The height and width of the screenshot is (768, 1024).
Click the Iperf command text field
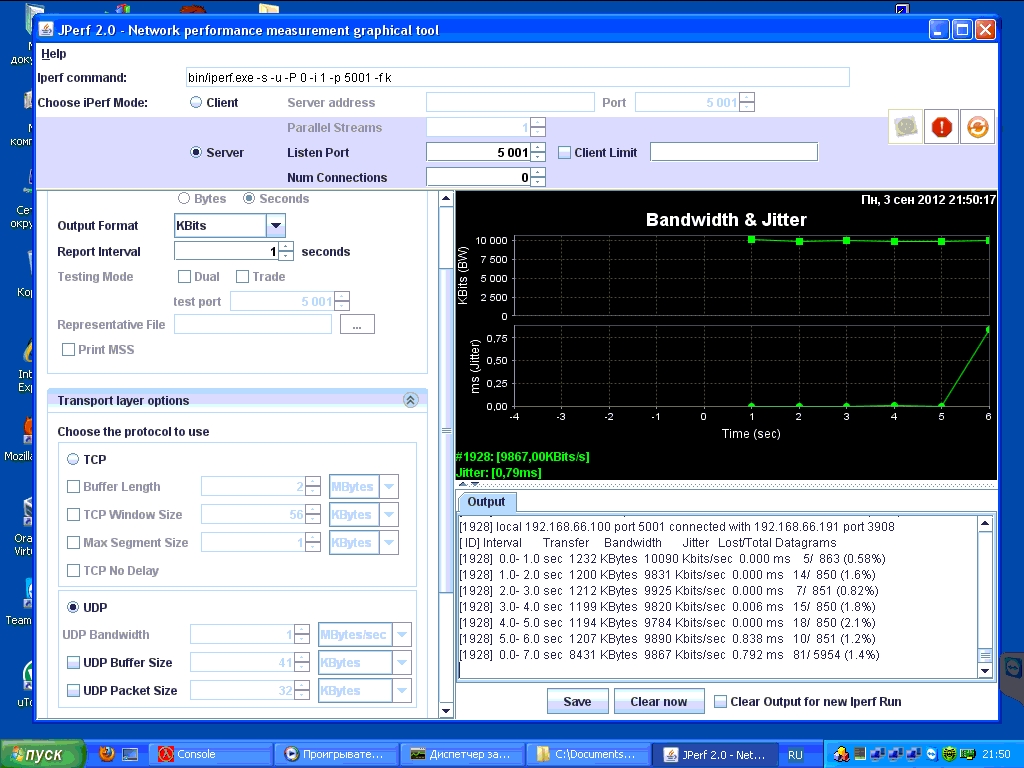pos(517,78)
